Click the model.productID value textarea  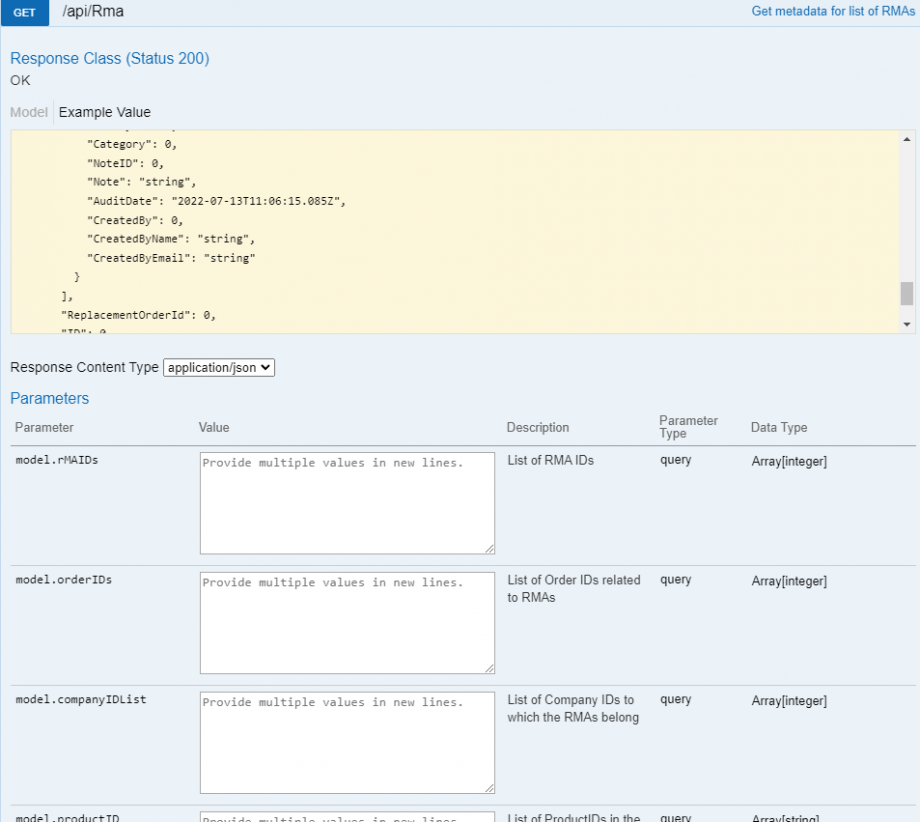[347, 817]
